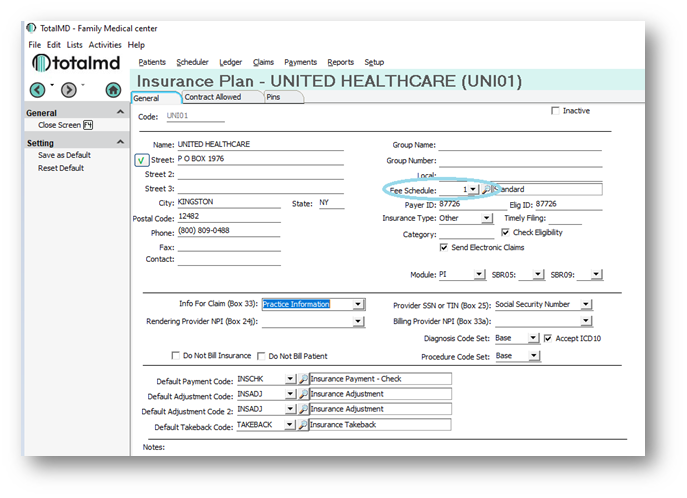Viewport: 687px width, 498px height.
Task: Enable the Inactive checkbox
Action: coord(556,111)
